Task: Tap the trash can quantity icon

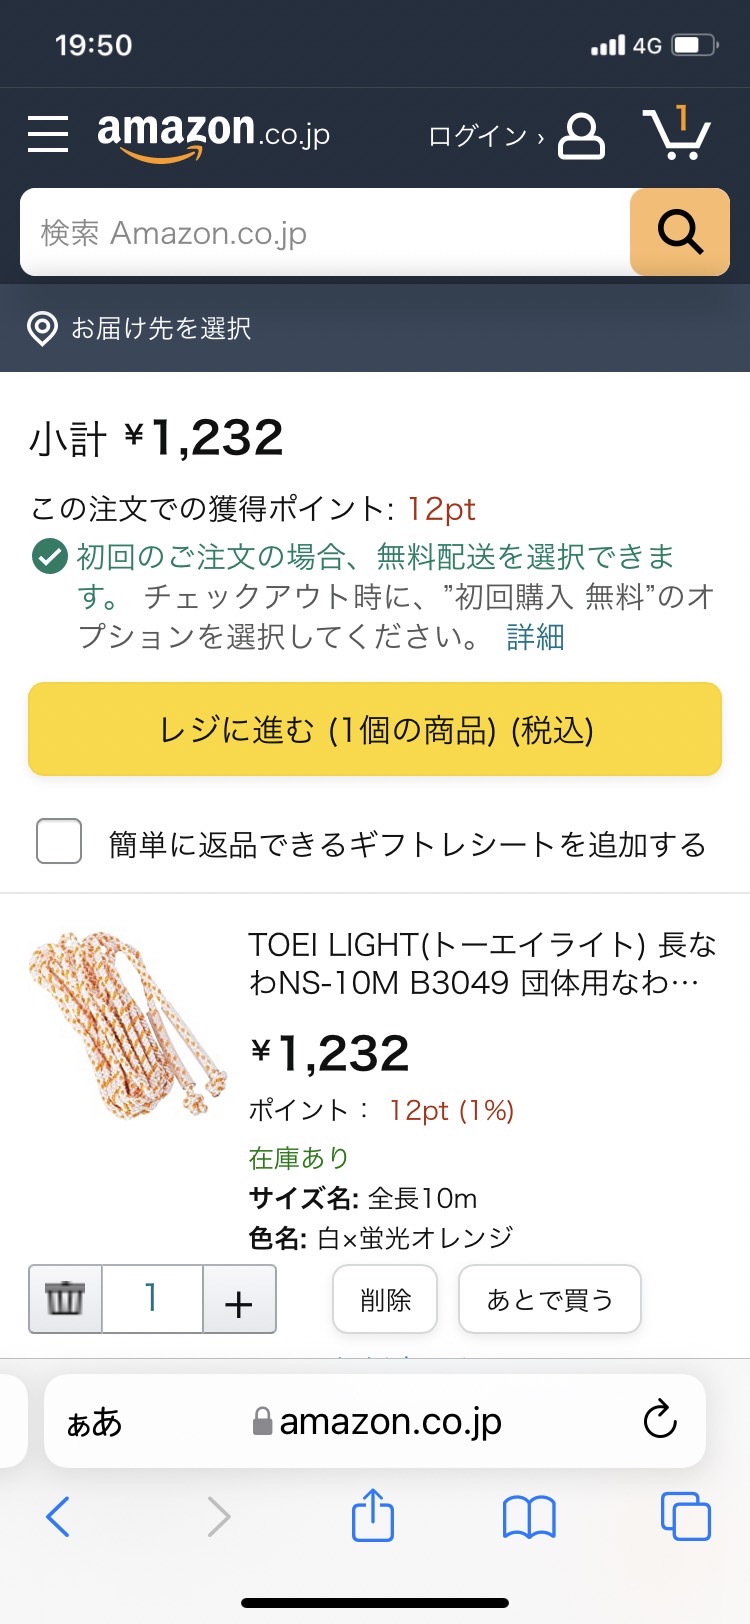Action: pos(66,1299)
